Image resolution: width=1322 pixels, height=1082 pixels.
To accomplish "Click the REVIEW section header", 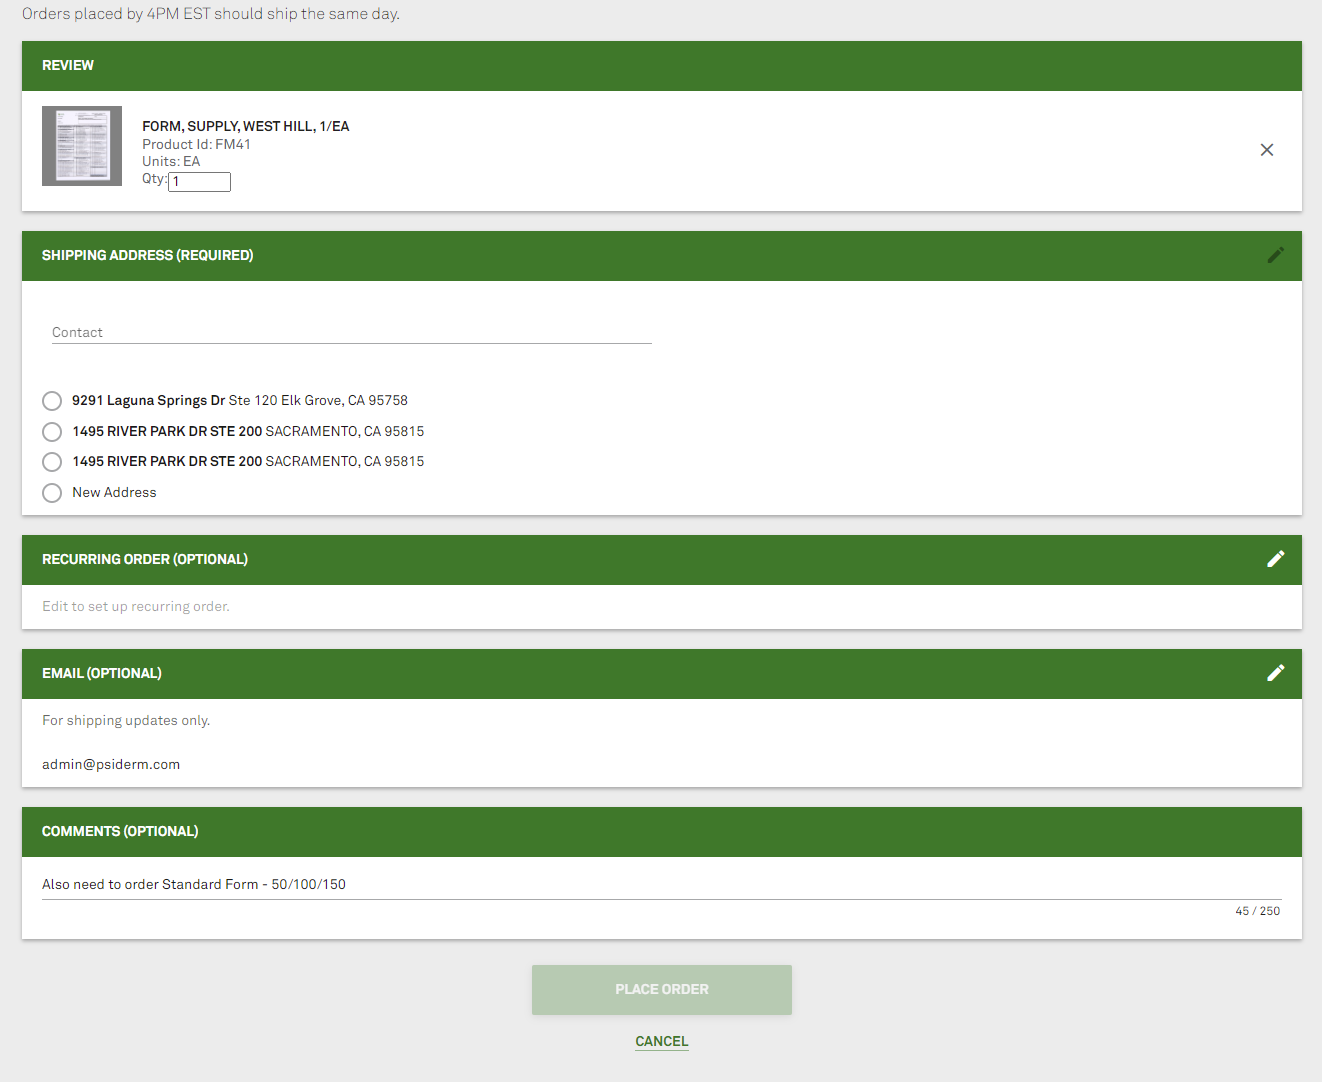I will pos(67,65).
